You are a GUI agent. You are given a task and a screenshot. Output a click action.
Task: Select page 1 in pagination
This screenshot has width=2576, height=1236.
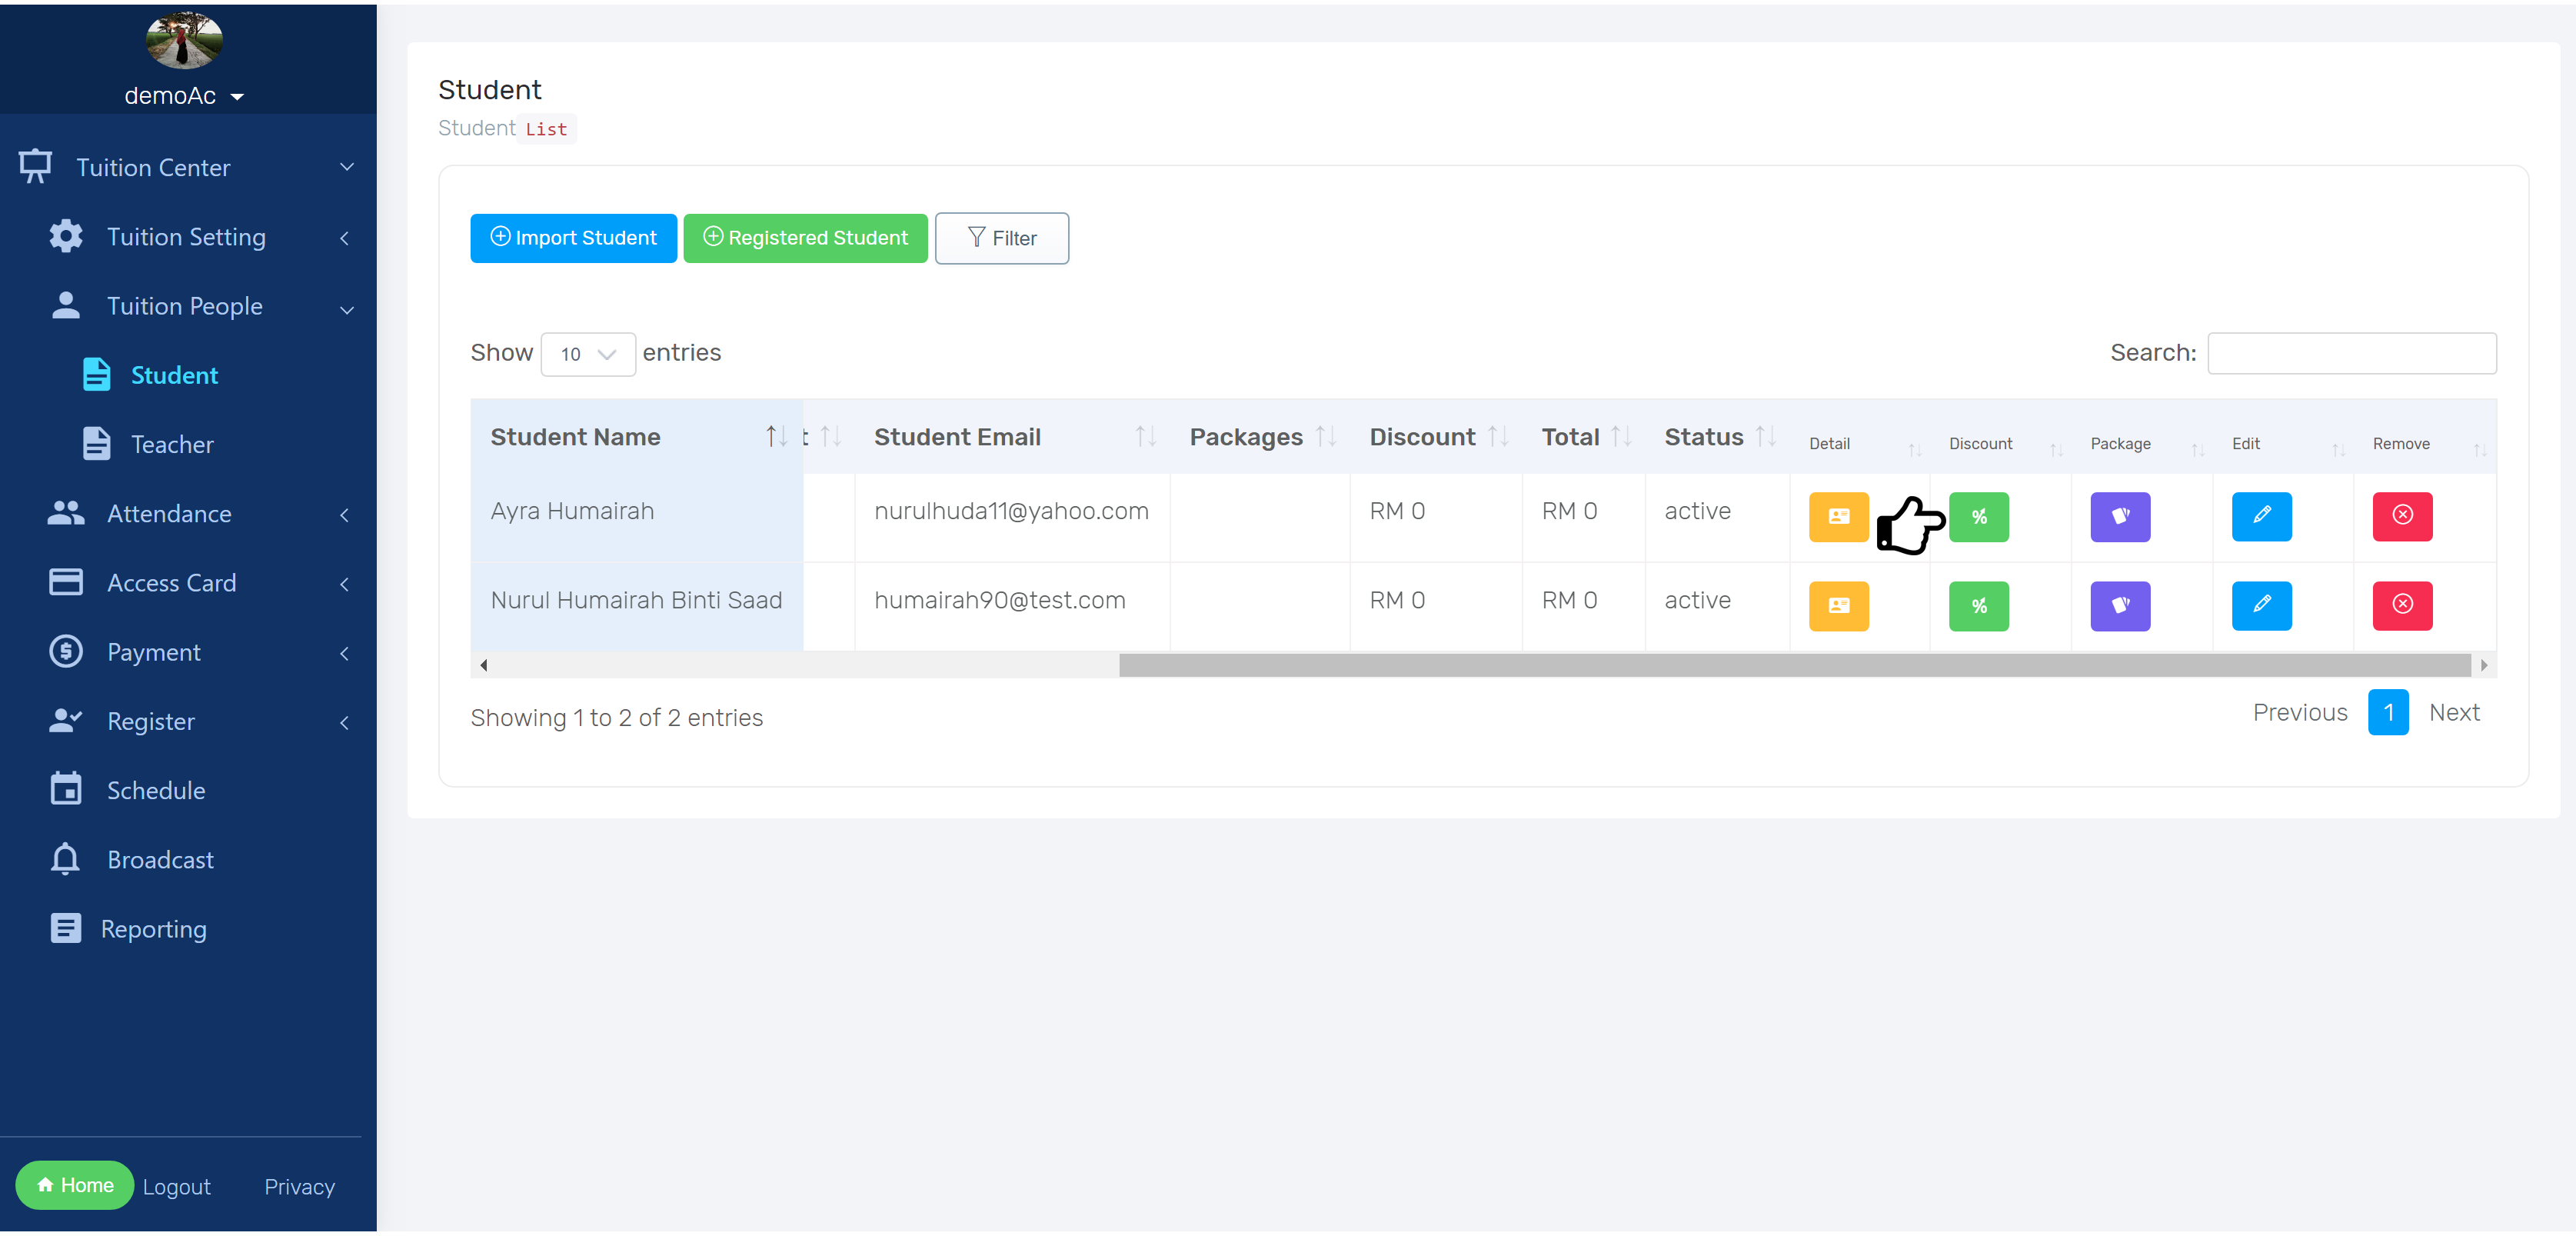pos(2388,712)
